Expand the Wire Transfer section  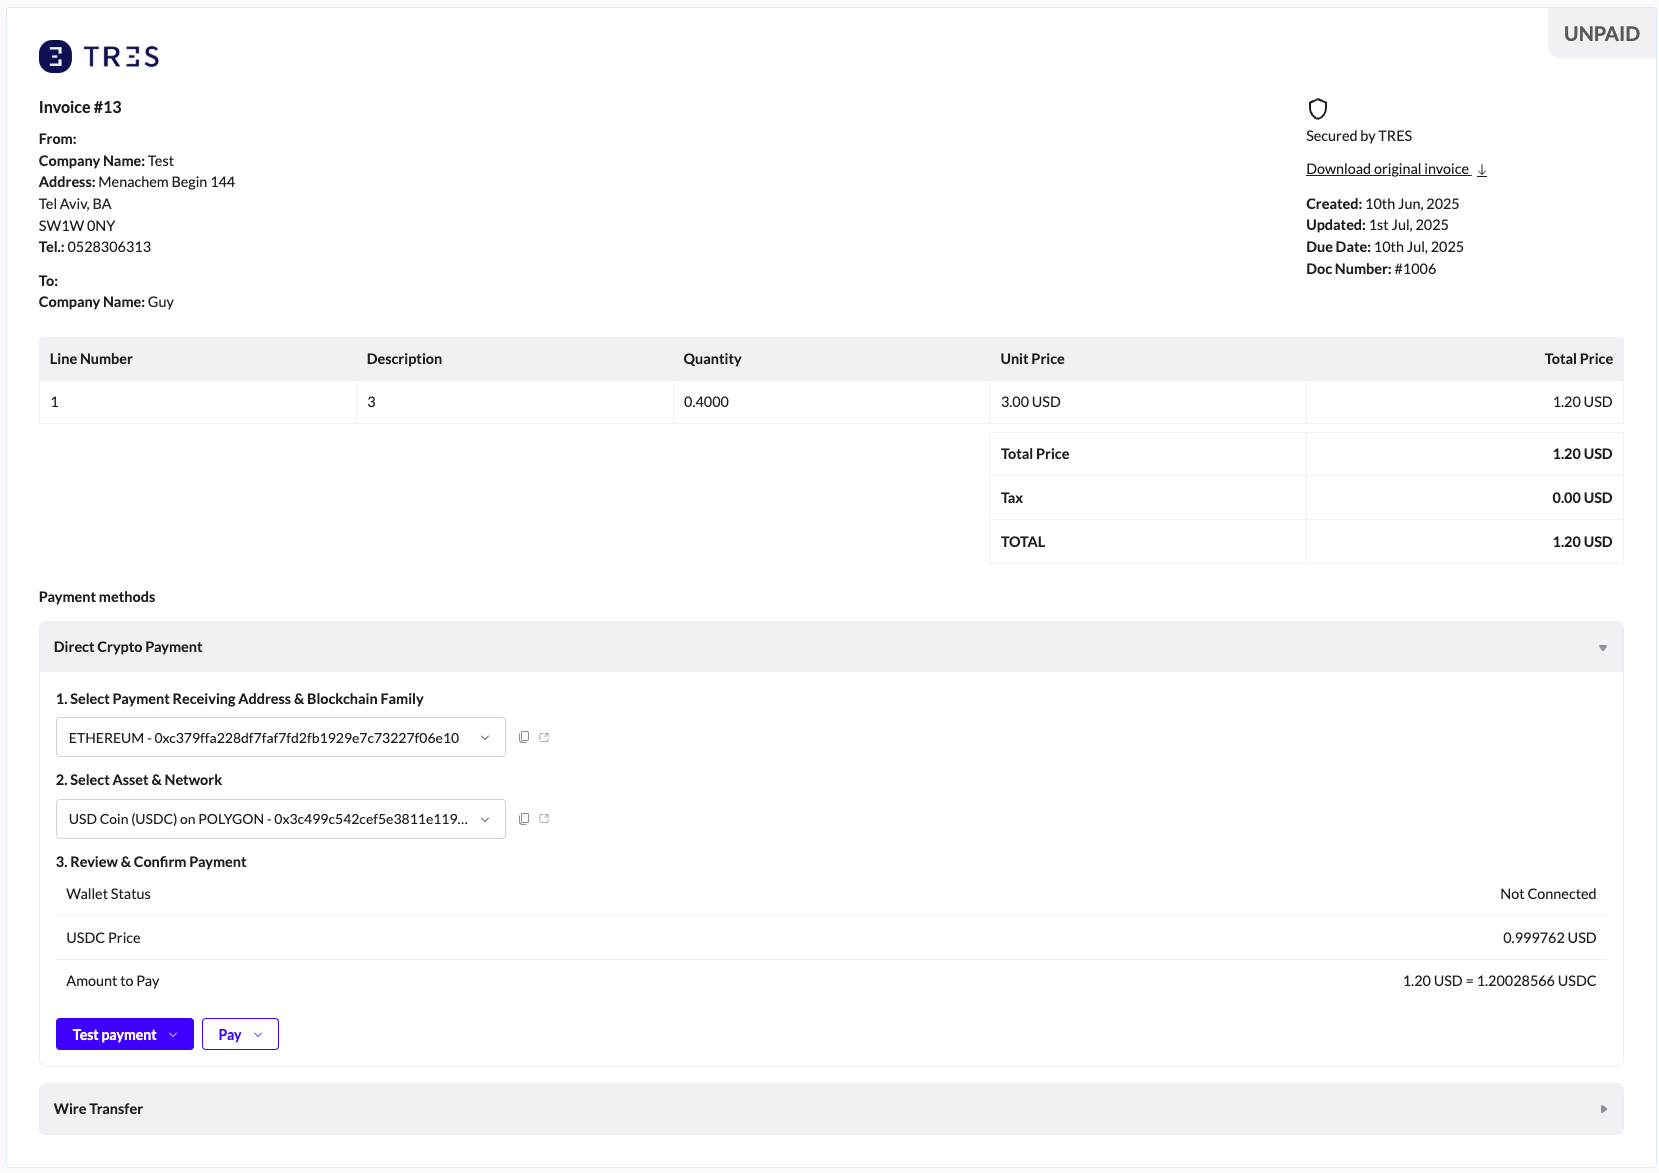[831, 1109]
